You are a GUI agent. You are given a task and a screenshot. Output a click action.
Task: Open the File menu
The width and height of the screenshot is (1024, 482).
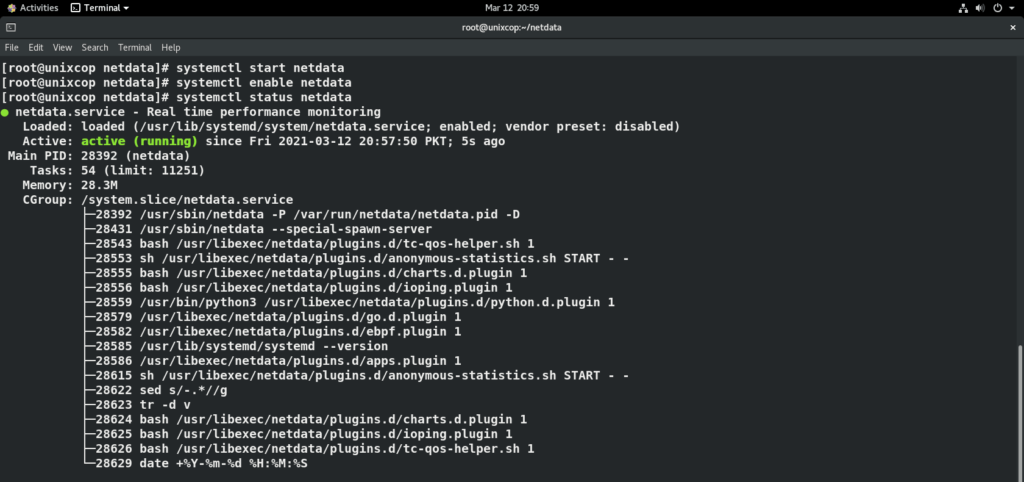tap(12, 48)
